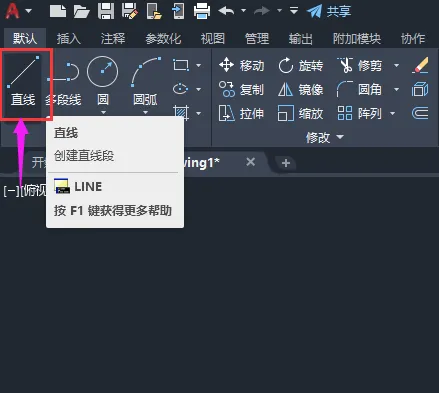Expand the 修剪 trim dropdown arrow
Image resolution: width=439 pixels, height=393 pixels.
click(396, 65)
